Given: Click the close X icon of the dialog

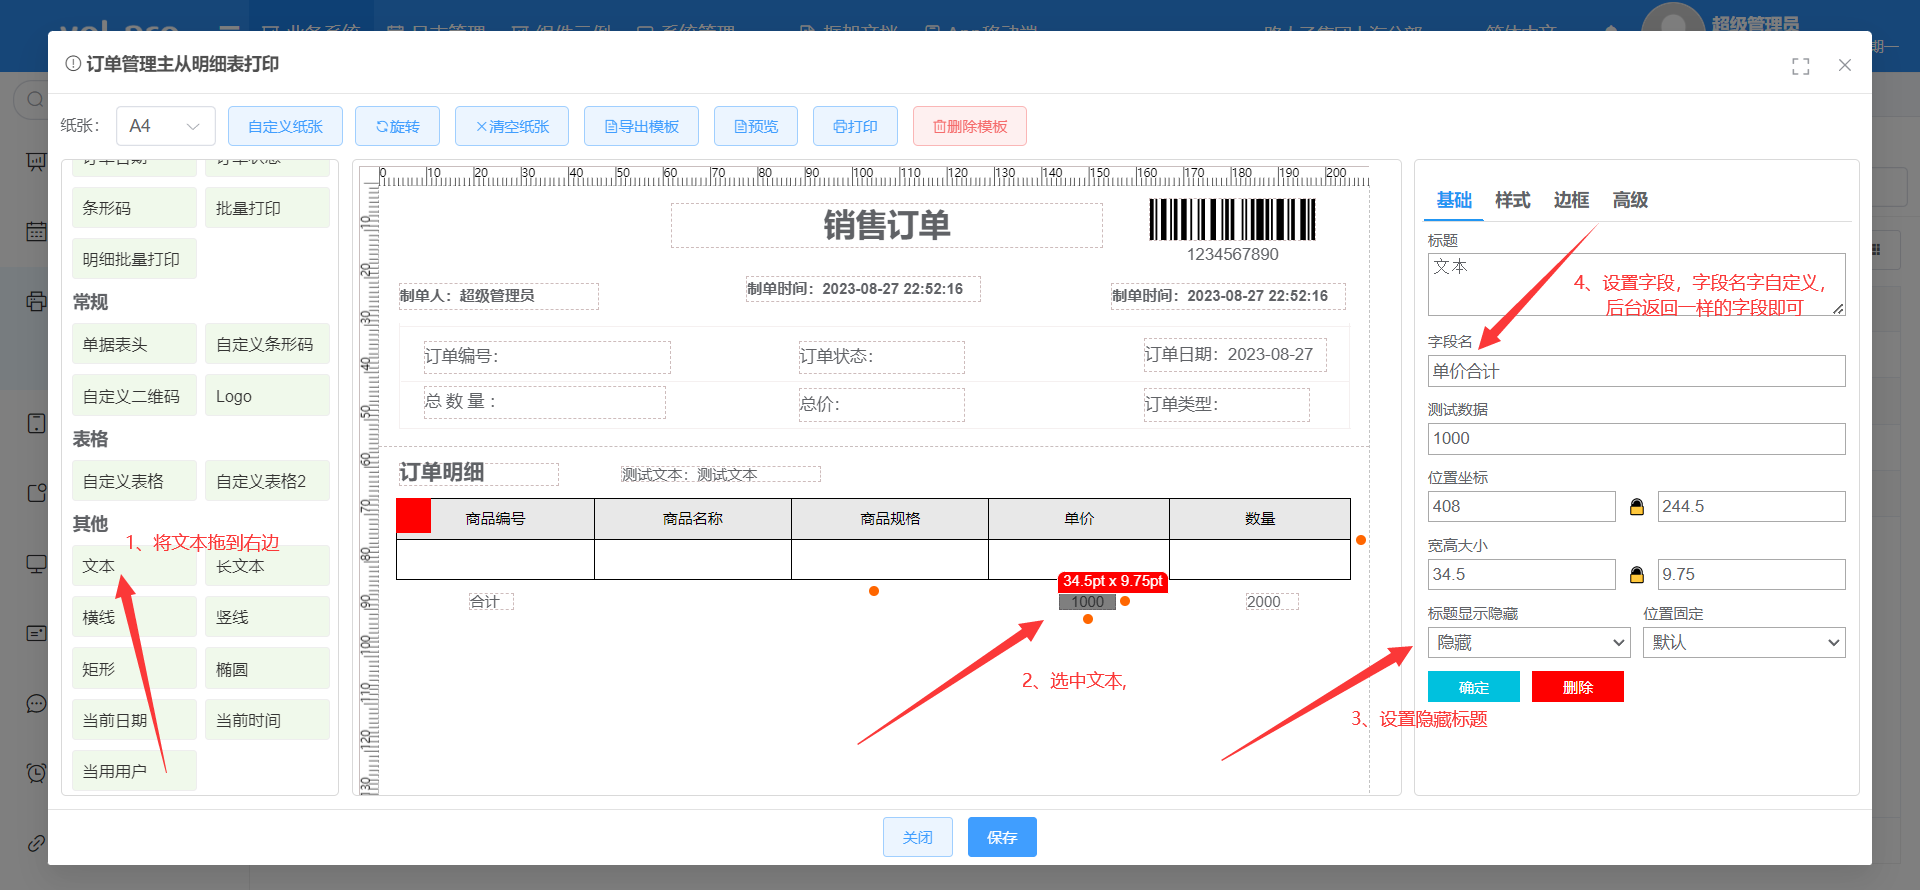Looking at the screenshot, I should click(x=1844, y=65).
